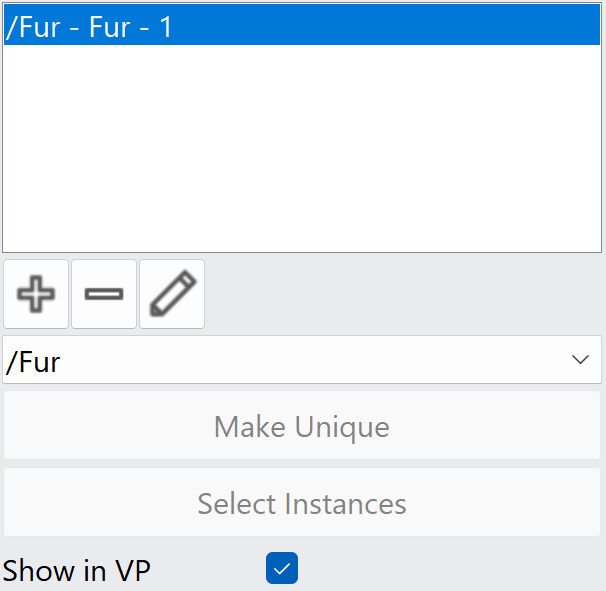
Task: Uncheck the blue viewport display checkbox
Action: [282, 568]
